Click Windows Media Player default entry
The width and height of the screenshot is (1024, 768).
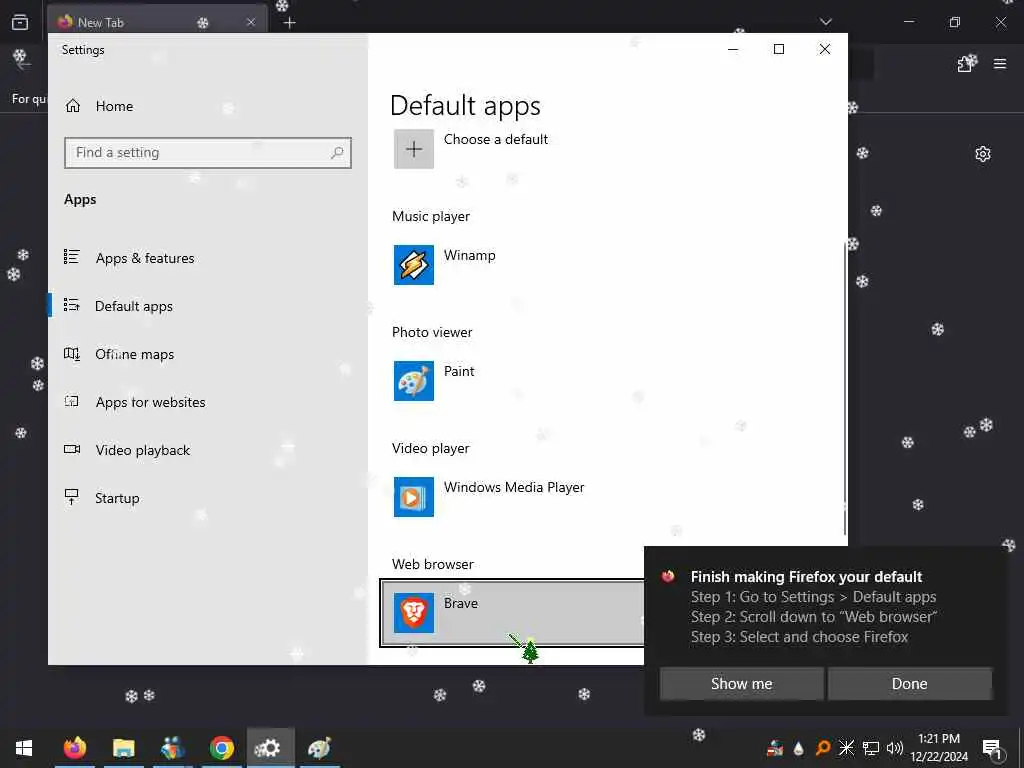click(514, 487)
